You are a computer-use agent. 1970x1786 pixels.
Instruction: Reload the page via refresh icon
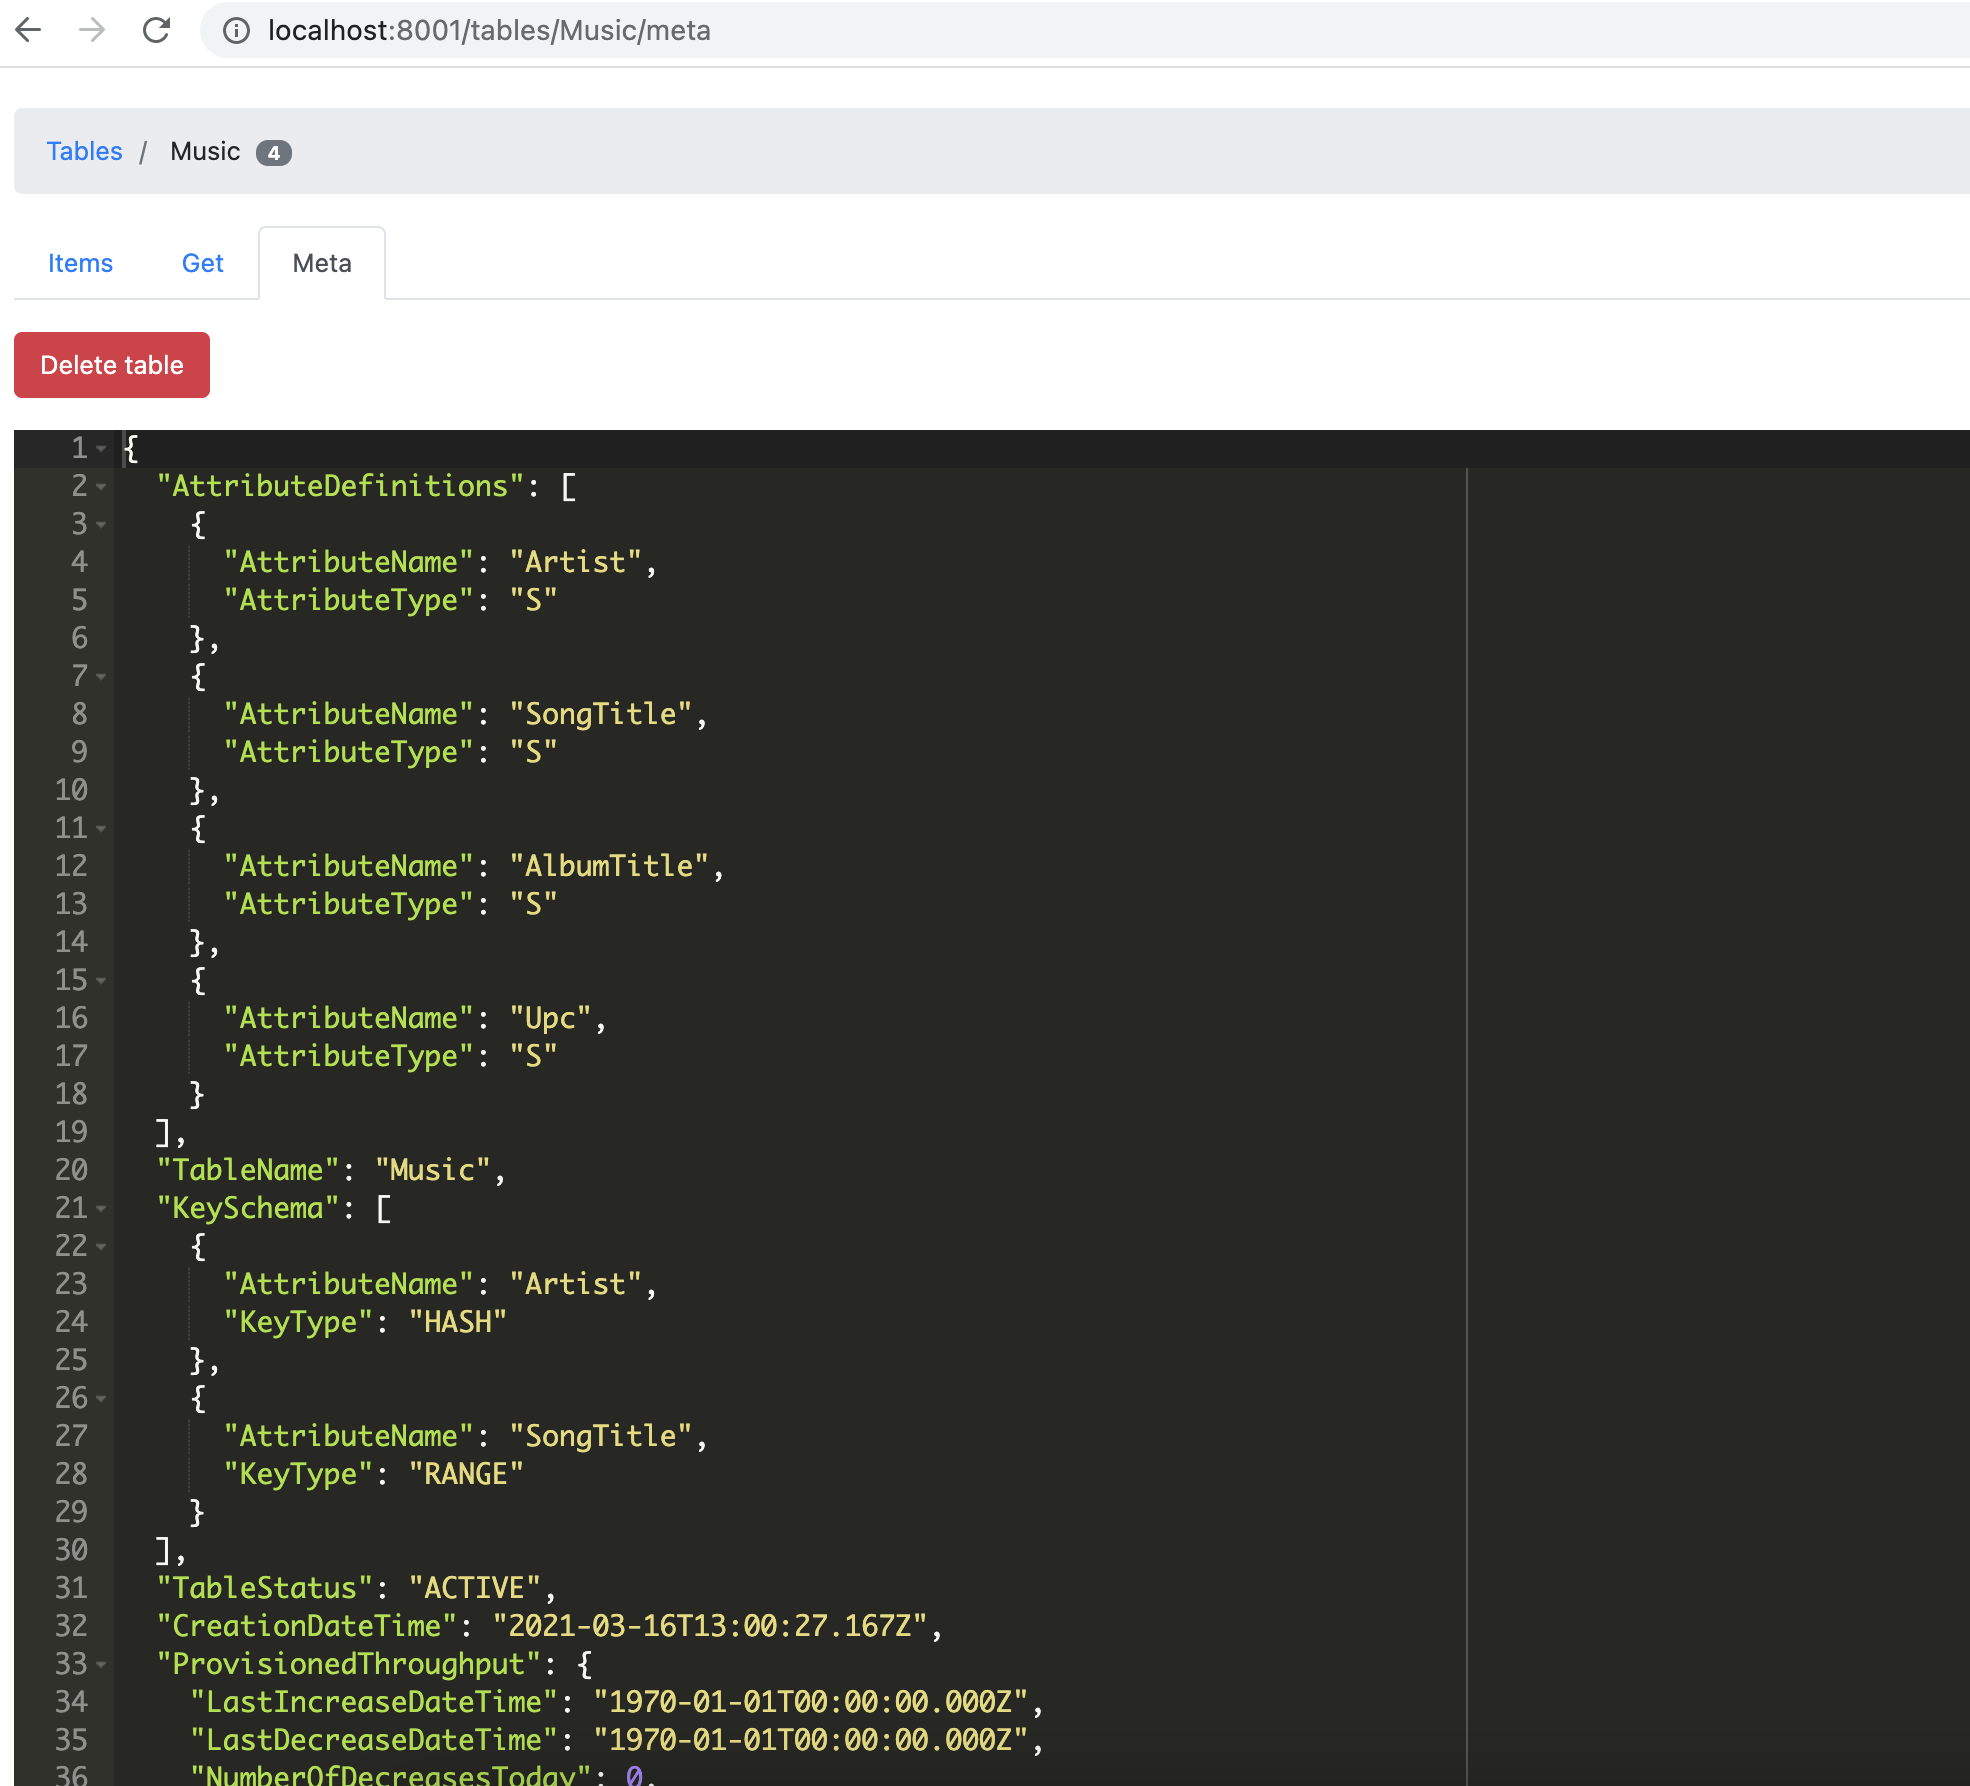[x=158, y=31]
